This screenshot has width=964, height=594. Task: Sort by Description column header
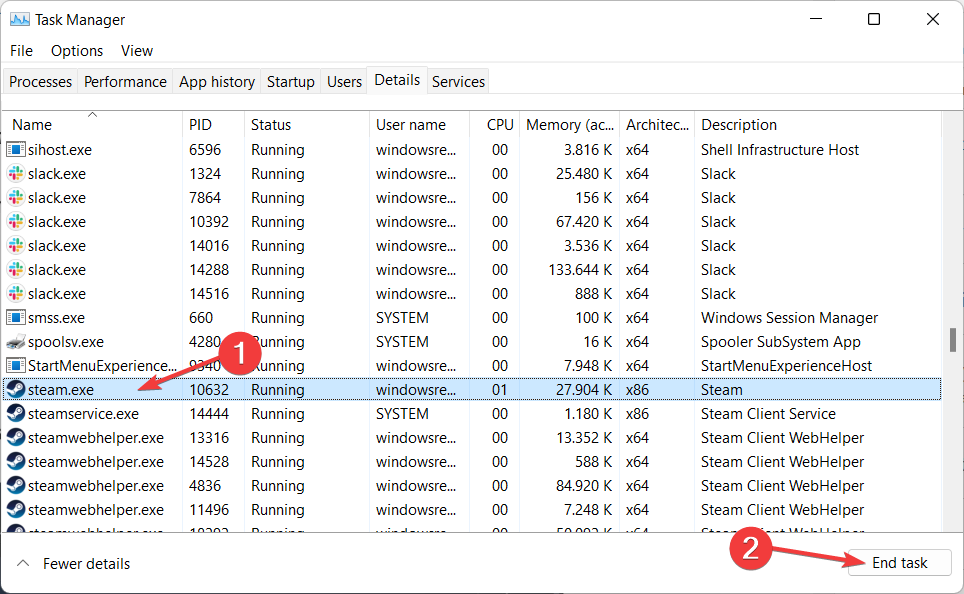[x=818, y=125]
